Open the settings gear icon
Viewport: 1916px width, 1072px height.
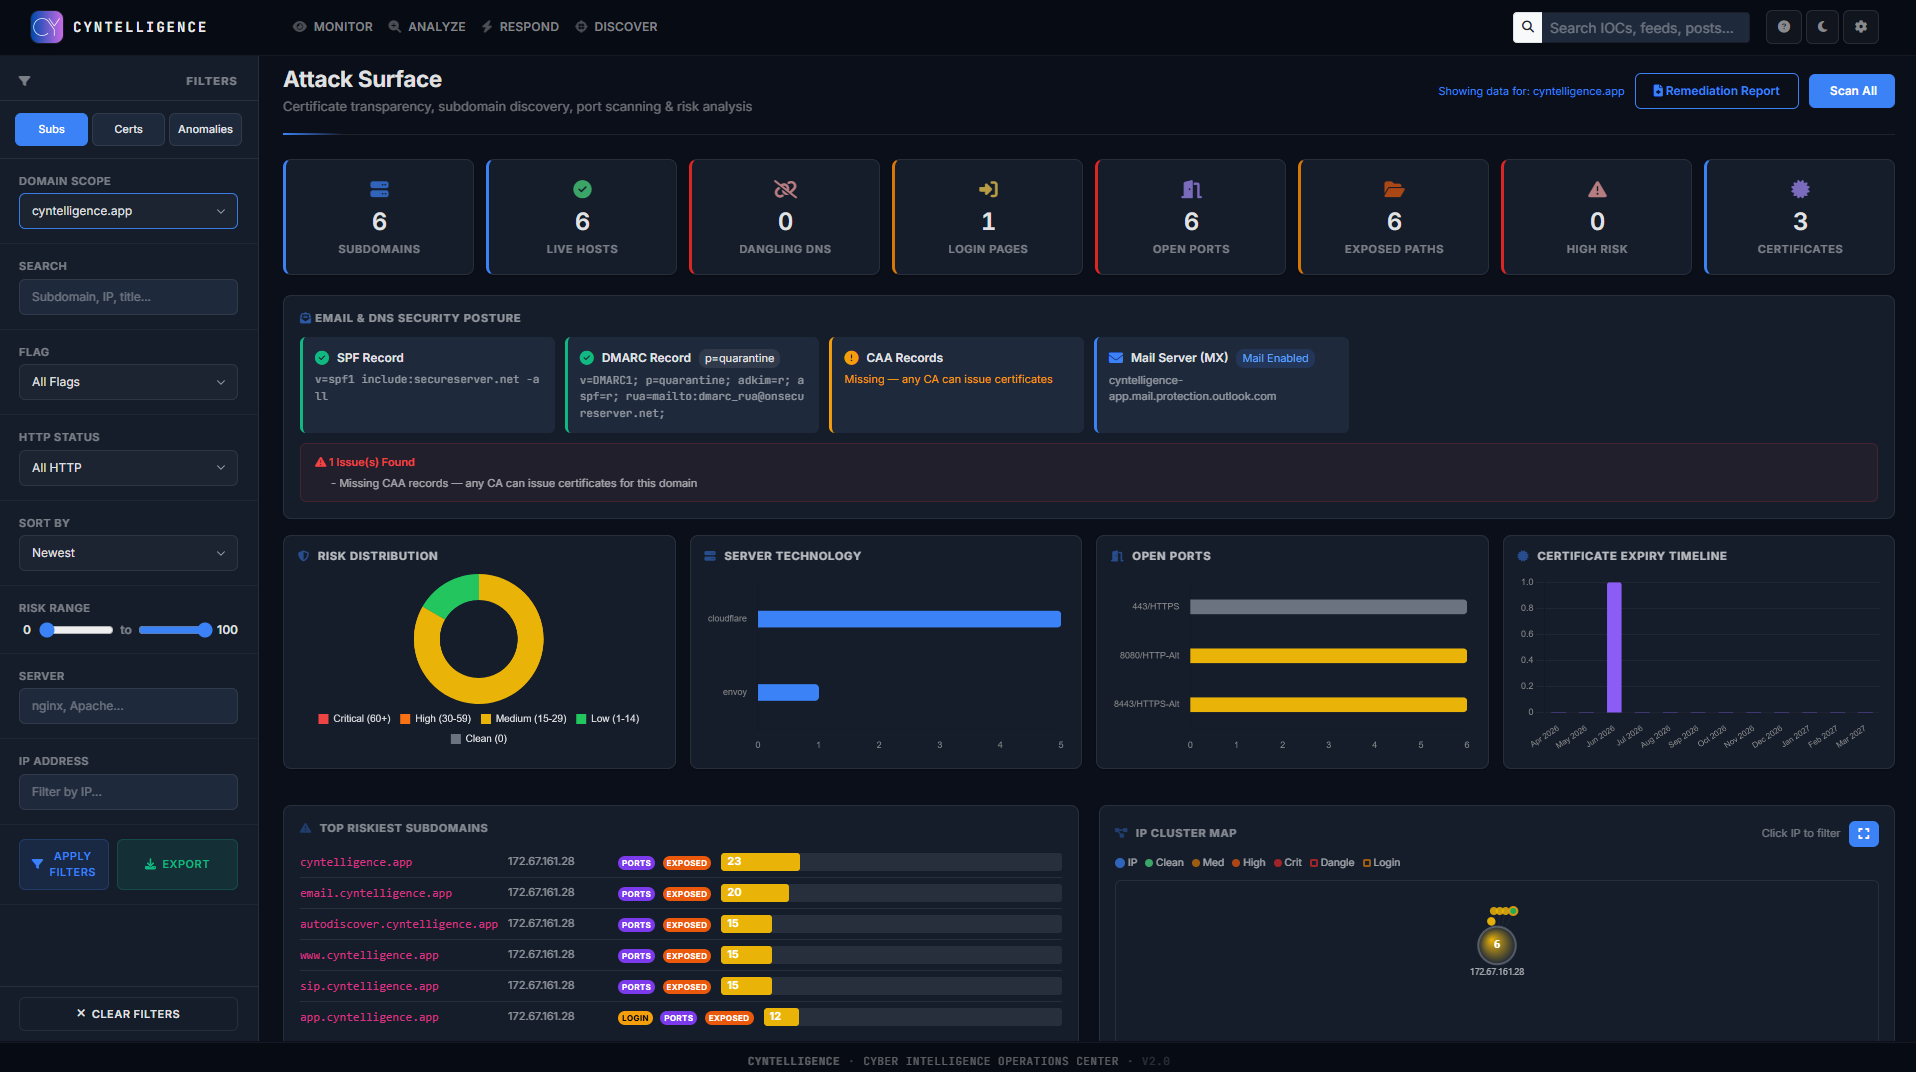[1861, 27]
